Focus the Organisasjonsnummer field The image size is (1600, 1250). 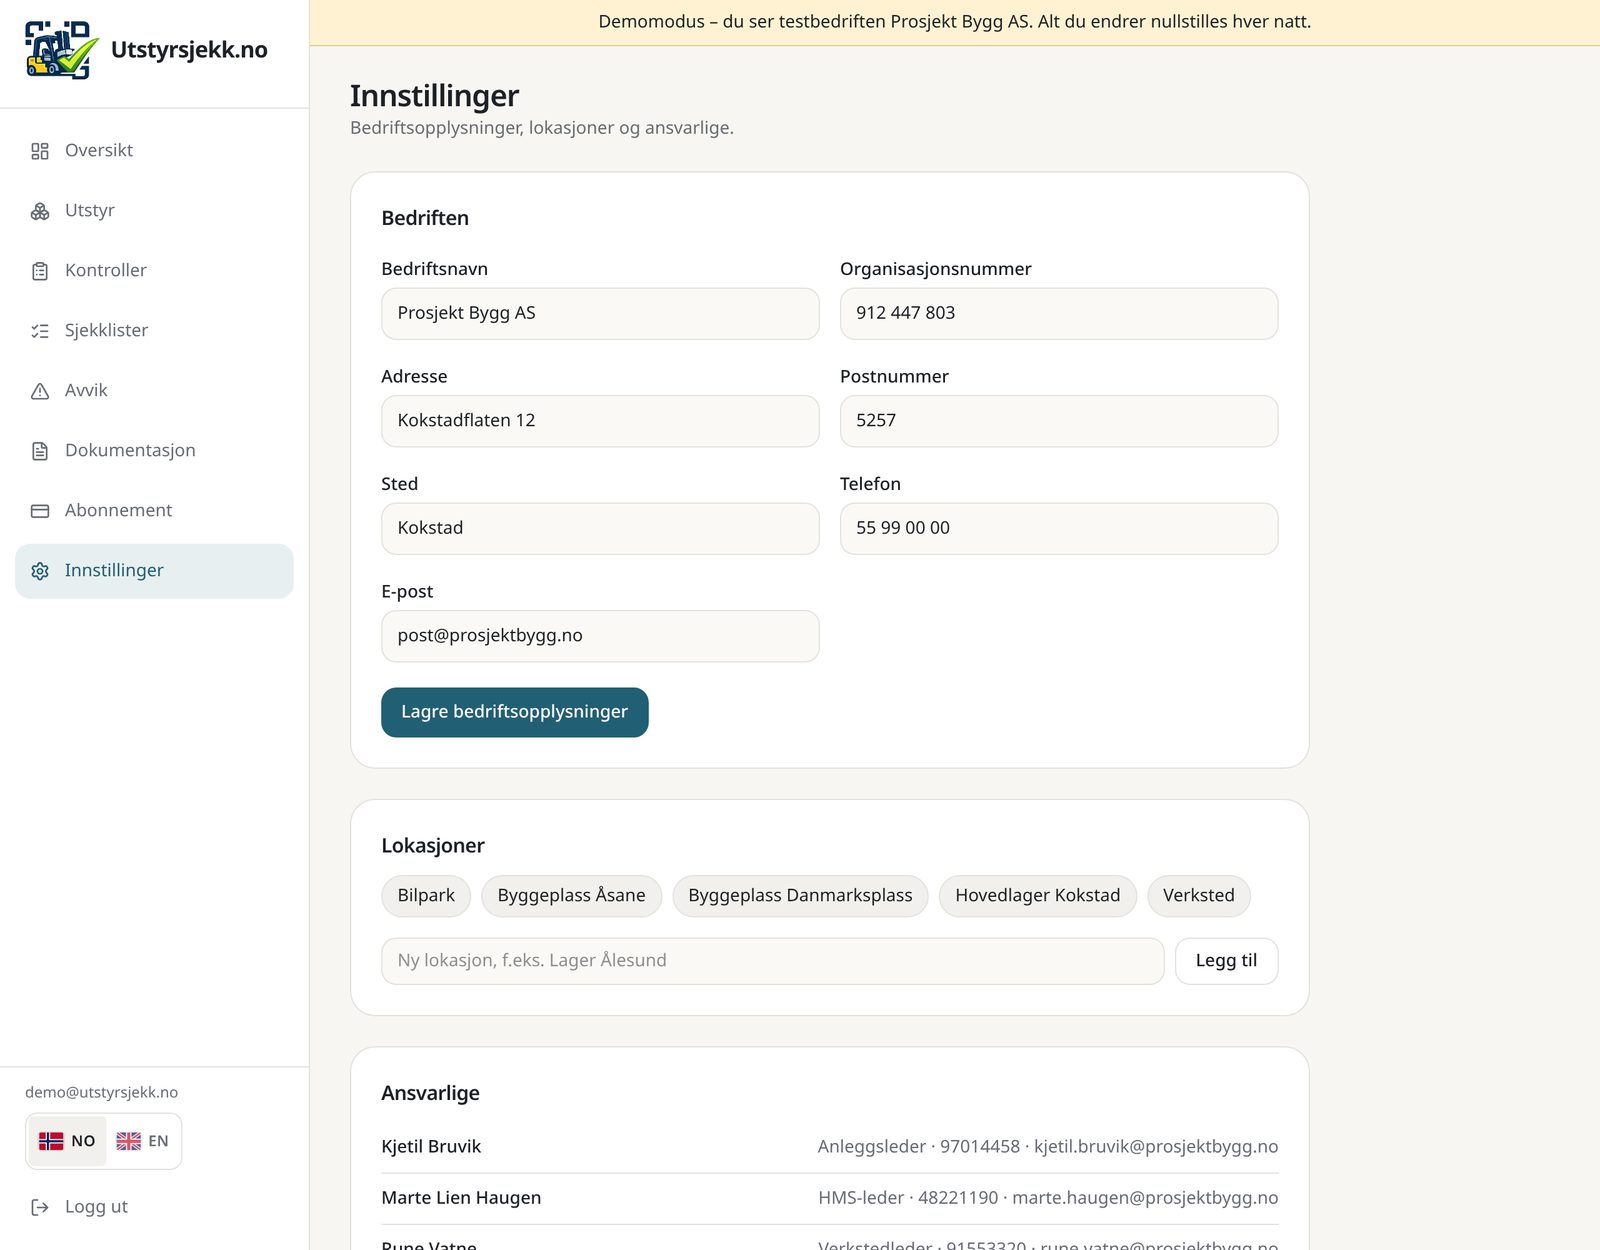[x=1059, y=314]
